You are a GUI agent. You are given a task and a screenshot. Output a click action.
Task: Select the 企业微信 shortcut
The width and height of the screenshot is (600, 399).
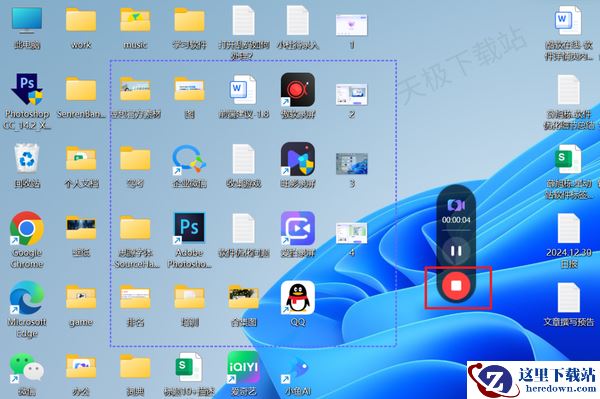click(x=189, y=159)
